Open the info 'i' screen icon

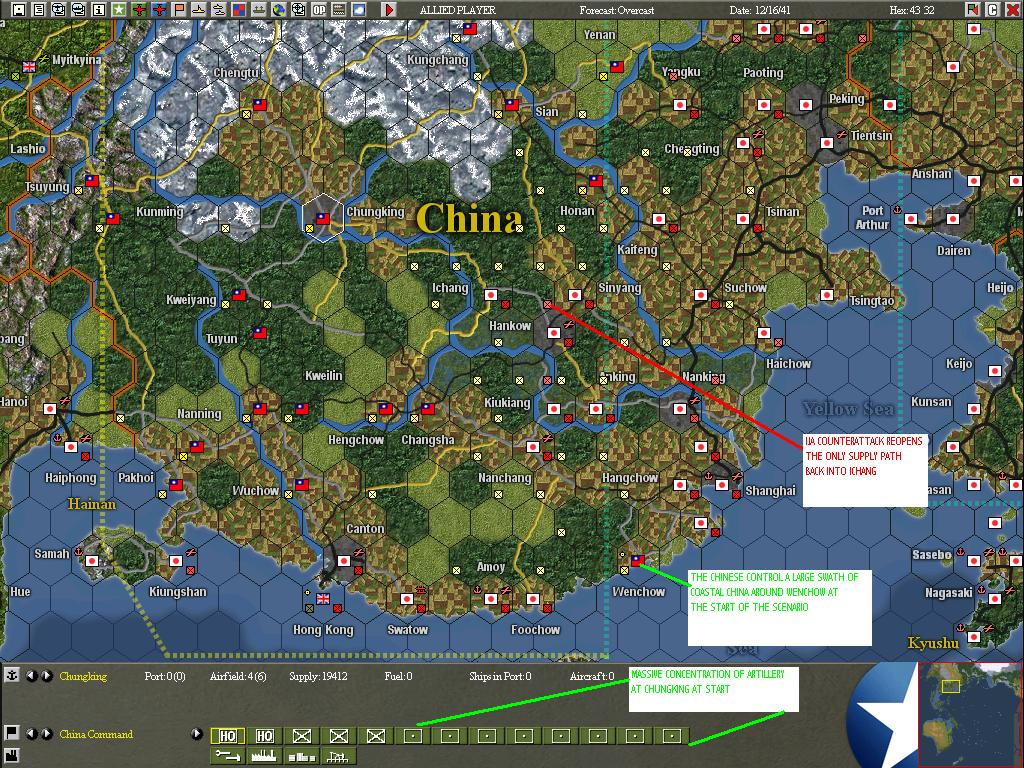tap(99, 9)
